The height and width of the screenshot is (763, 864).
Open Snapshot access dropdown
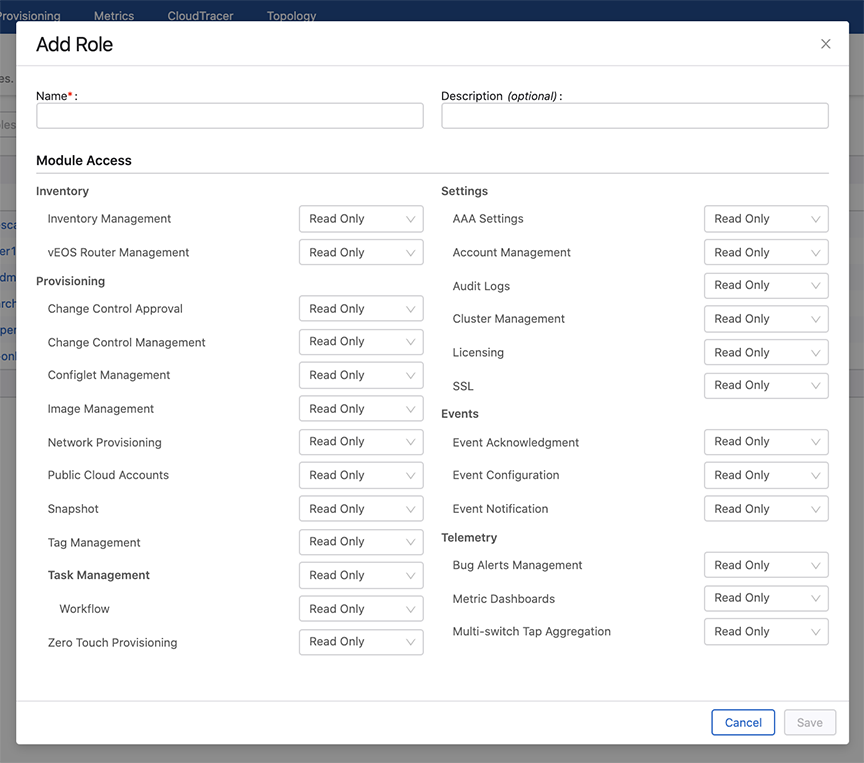(x=361, y=508)
